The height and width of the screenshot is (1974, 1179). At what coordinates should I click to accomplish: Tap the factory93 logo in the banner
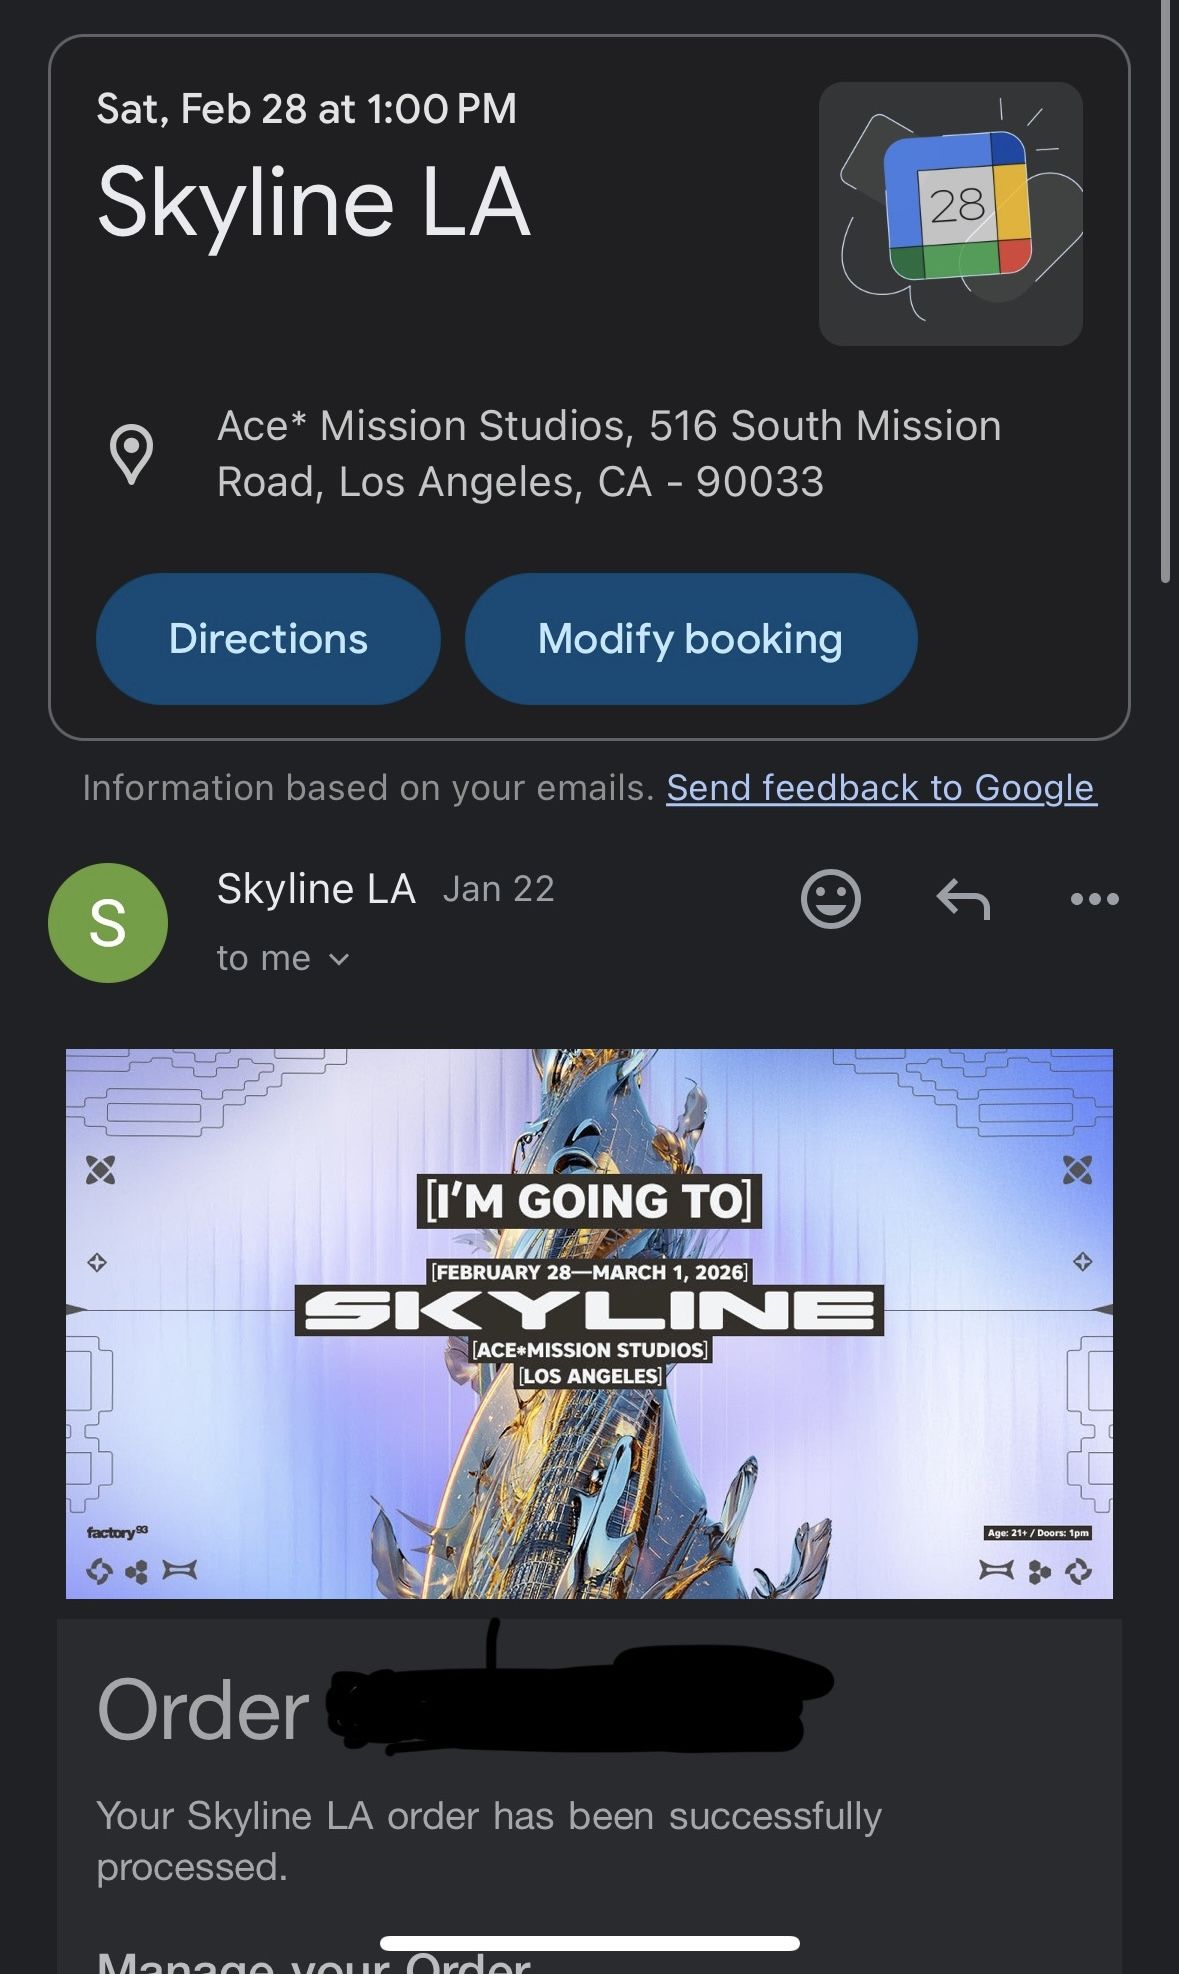click(x=116, y=1532)
